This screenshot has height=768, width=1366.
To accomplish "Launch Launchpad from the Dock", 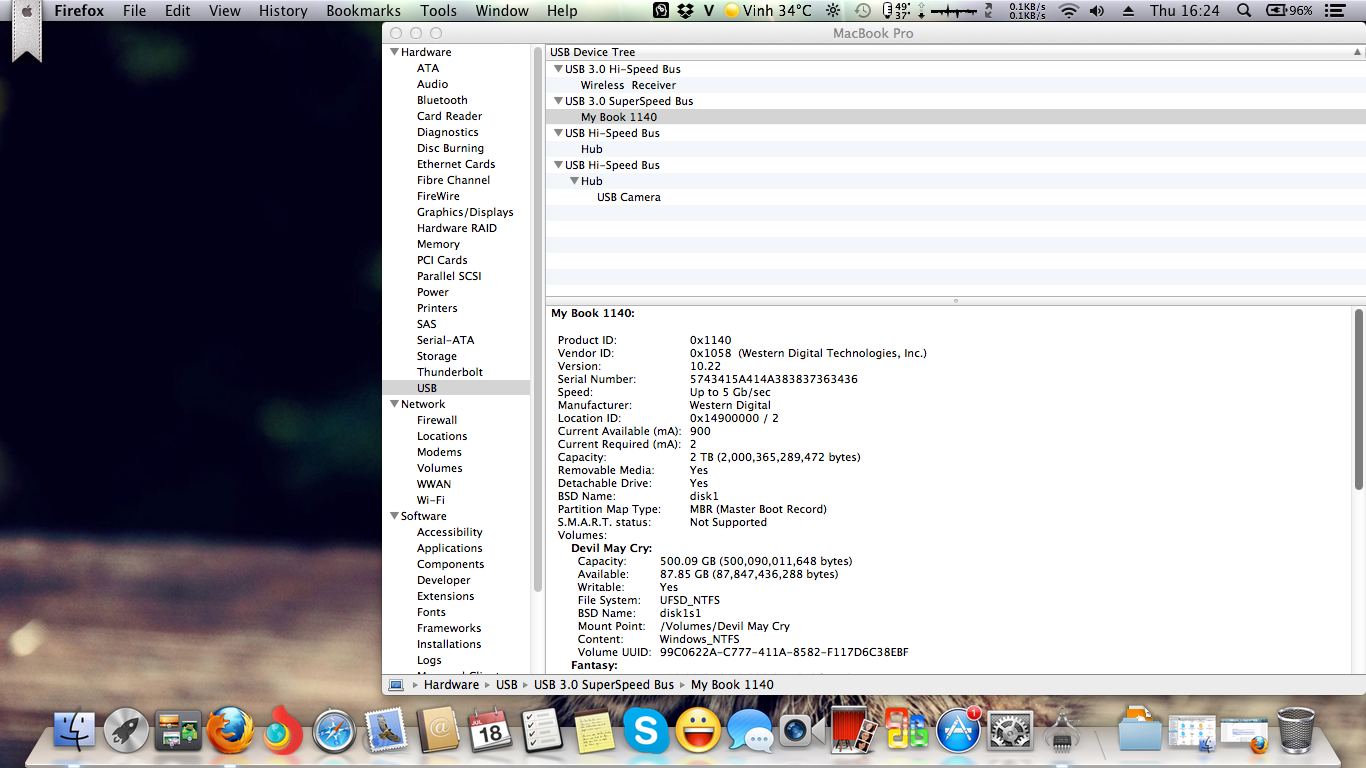I will click(126, 731).
